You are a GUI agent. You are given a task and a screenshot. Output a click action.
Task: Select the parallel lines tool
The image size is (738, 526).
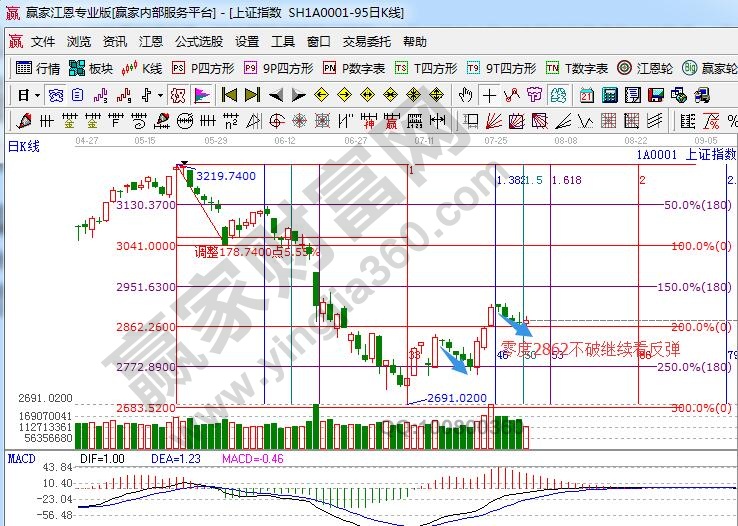click(655, 121)
